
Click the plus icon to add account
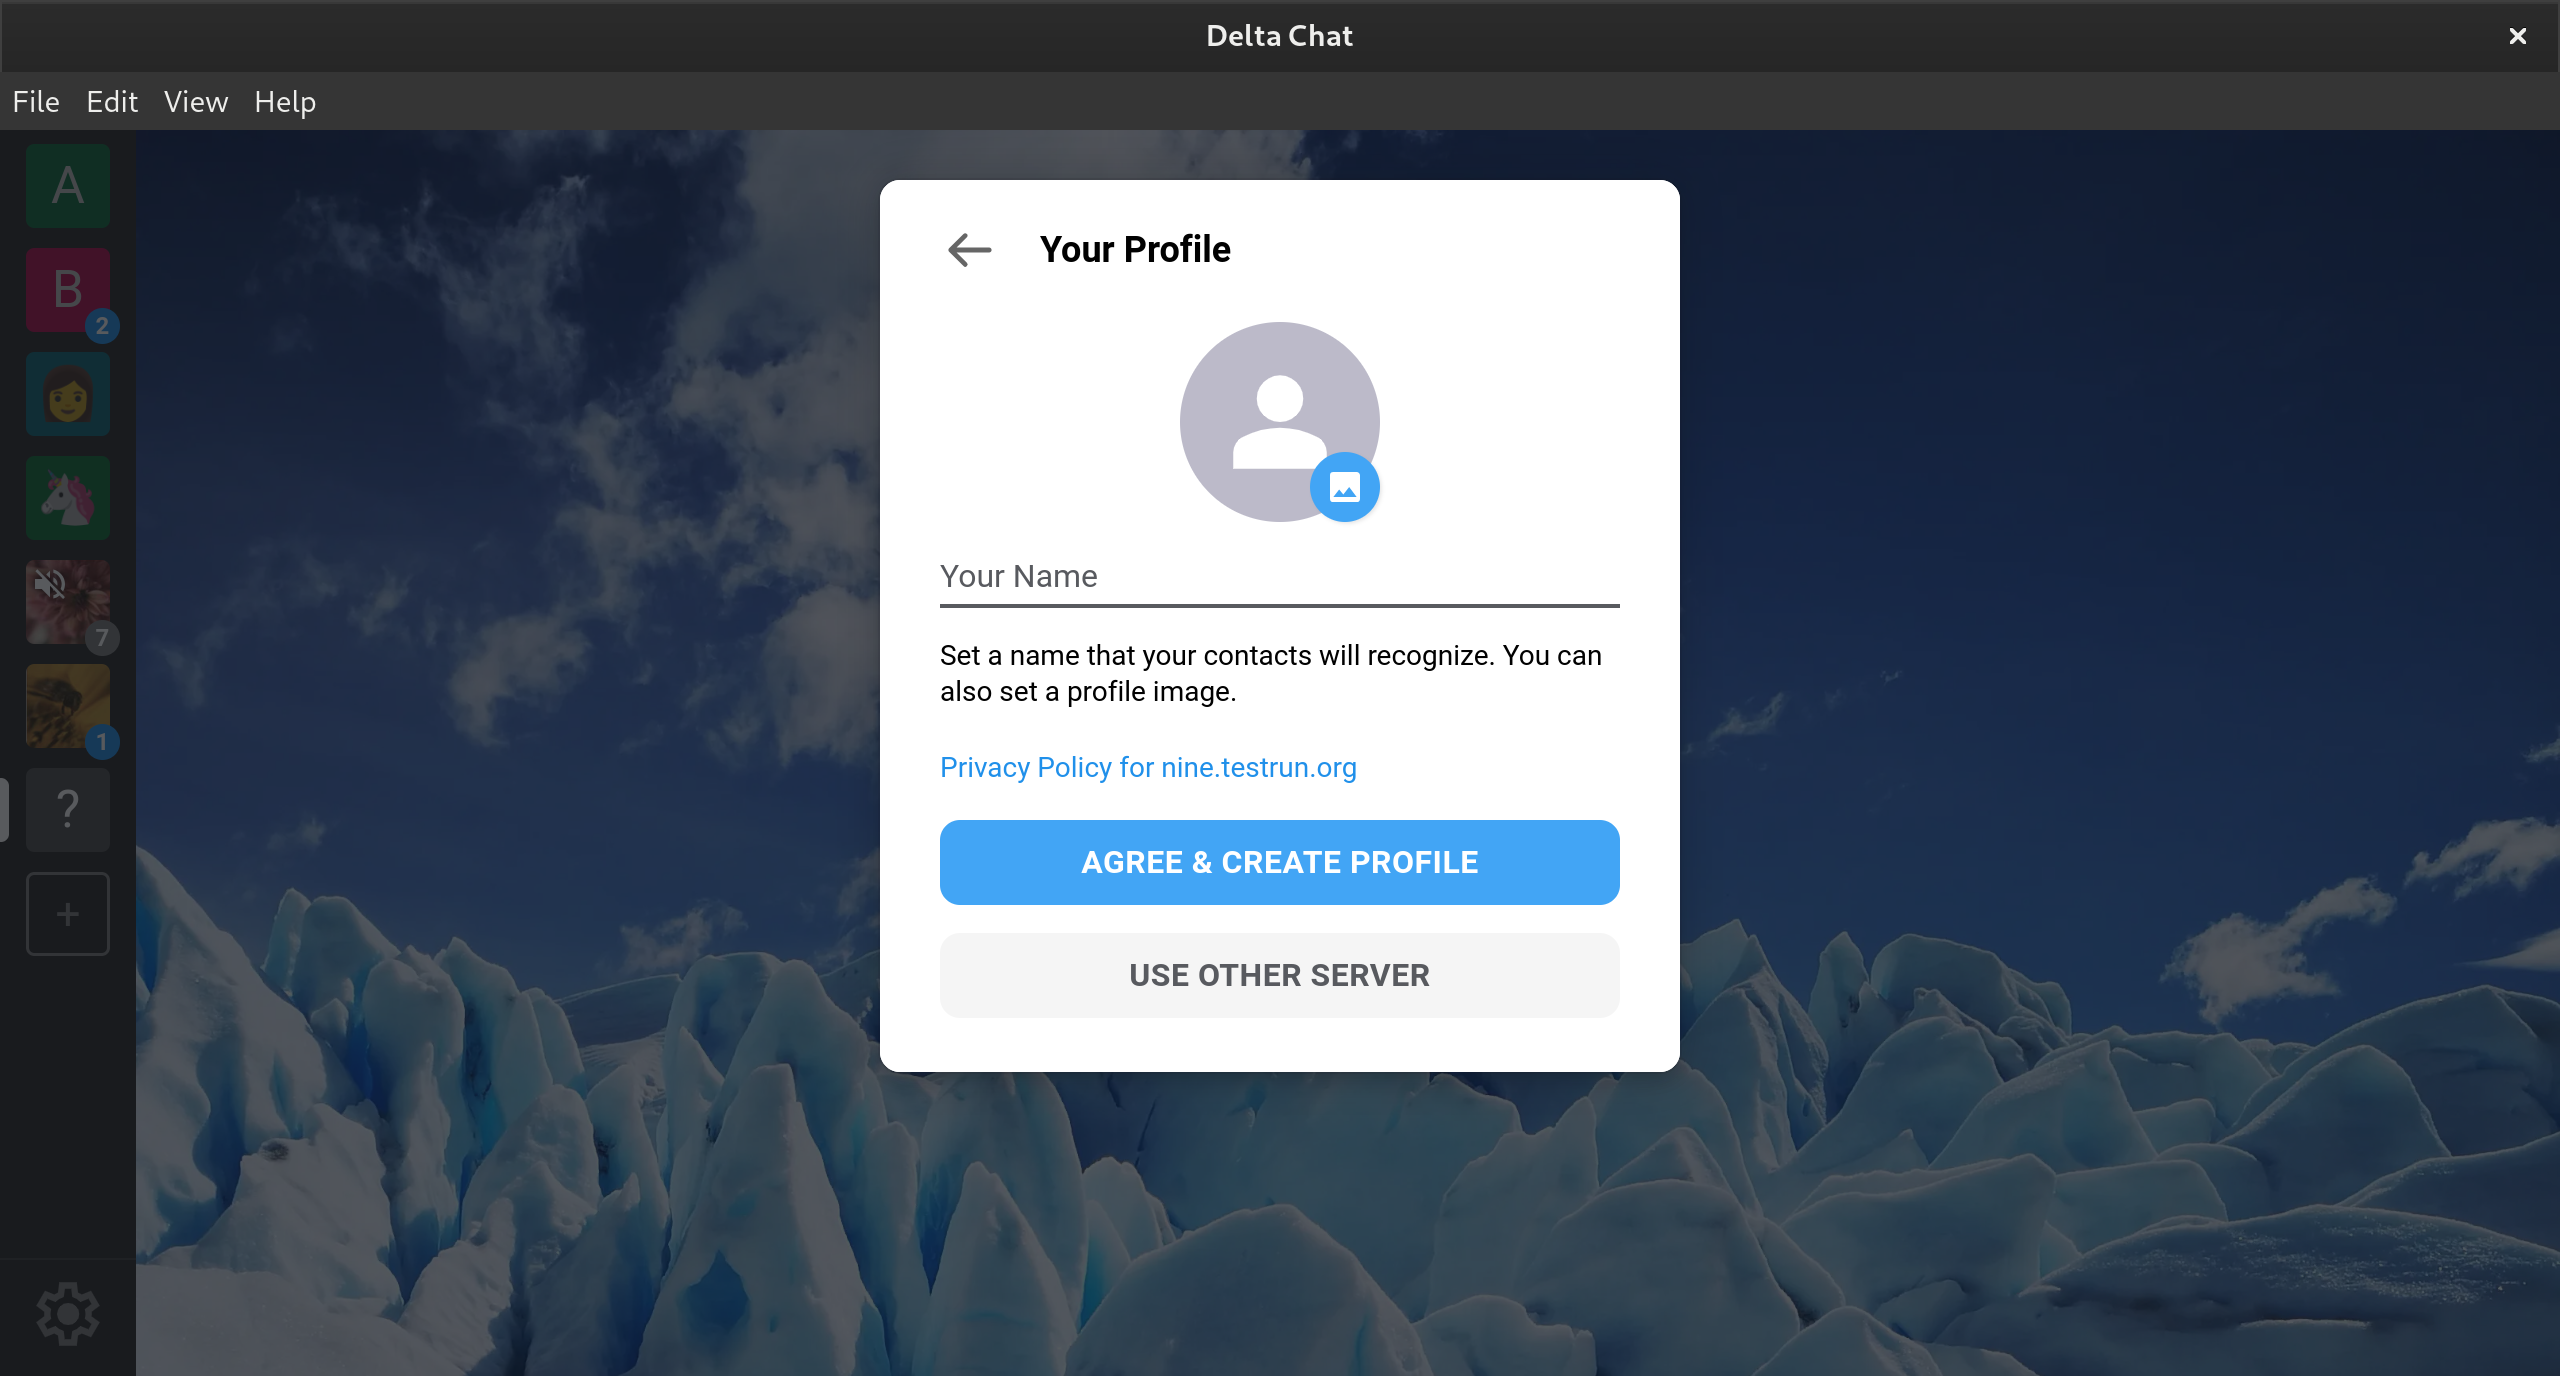[68, 914]
